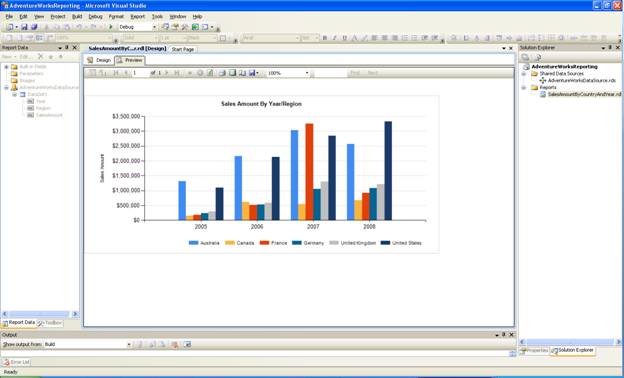Collapse the Reports folder in Solution Explorer
The image size is (624, 378).
pyautogui.click(x=524, y=88)
